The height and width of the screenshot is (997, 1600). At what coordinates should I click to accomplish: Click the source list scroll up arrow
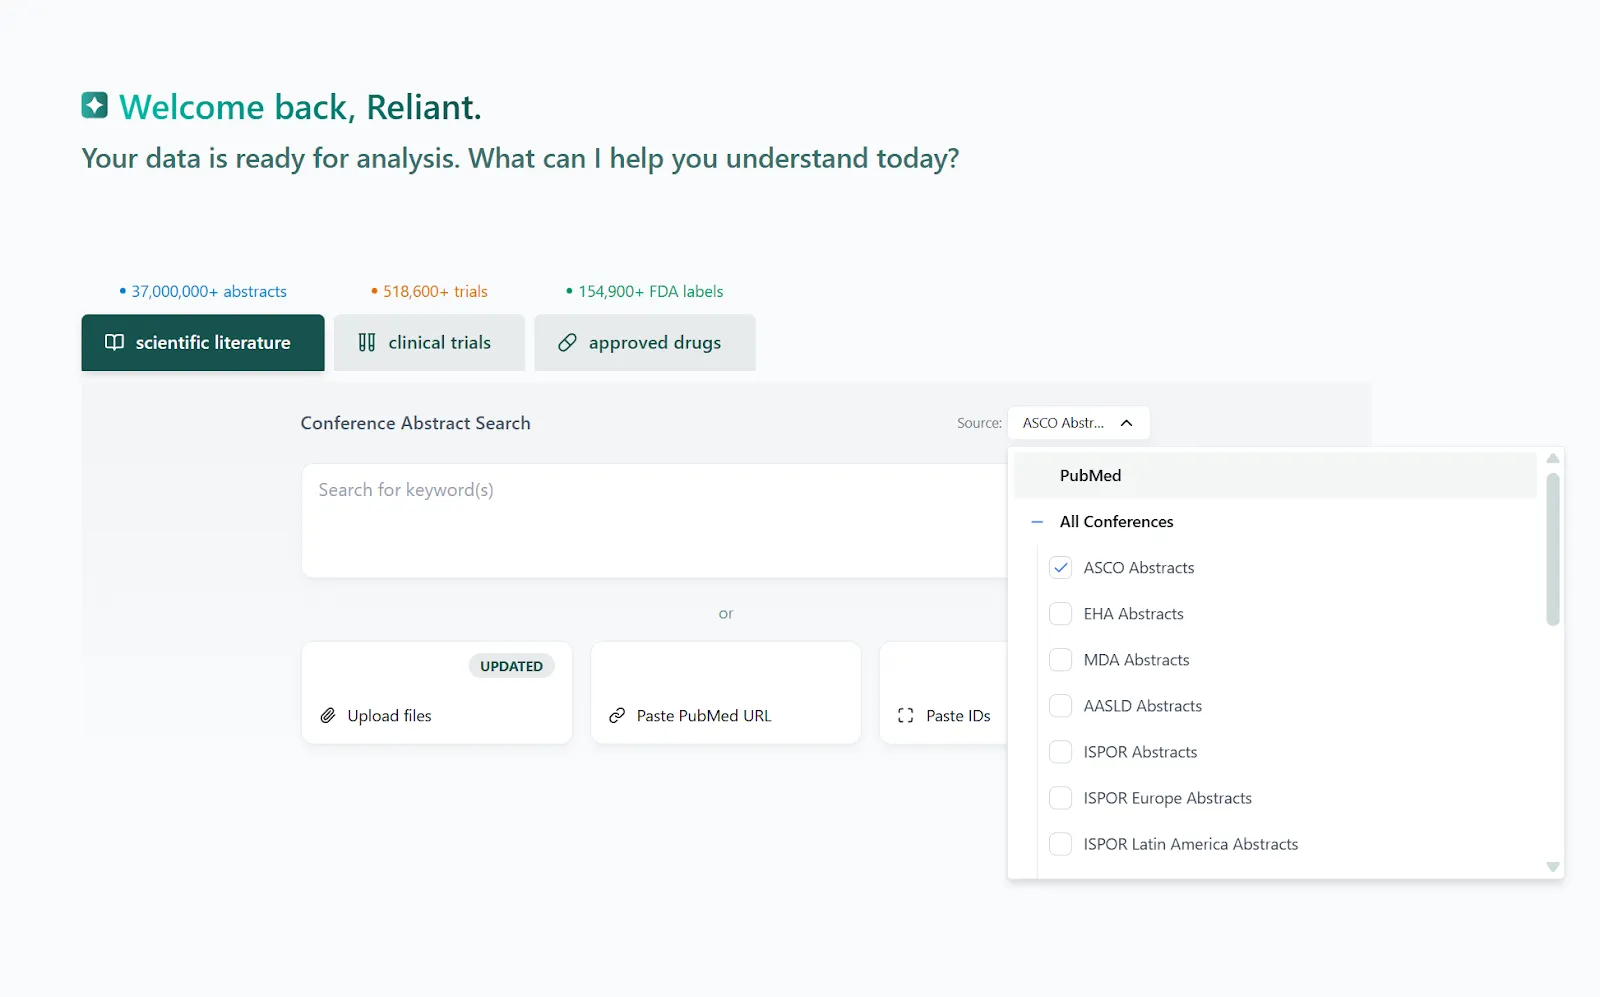(1553, 459)
